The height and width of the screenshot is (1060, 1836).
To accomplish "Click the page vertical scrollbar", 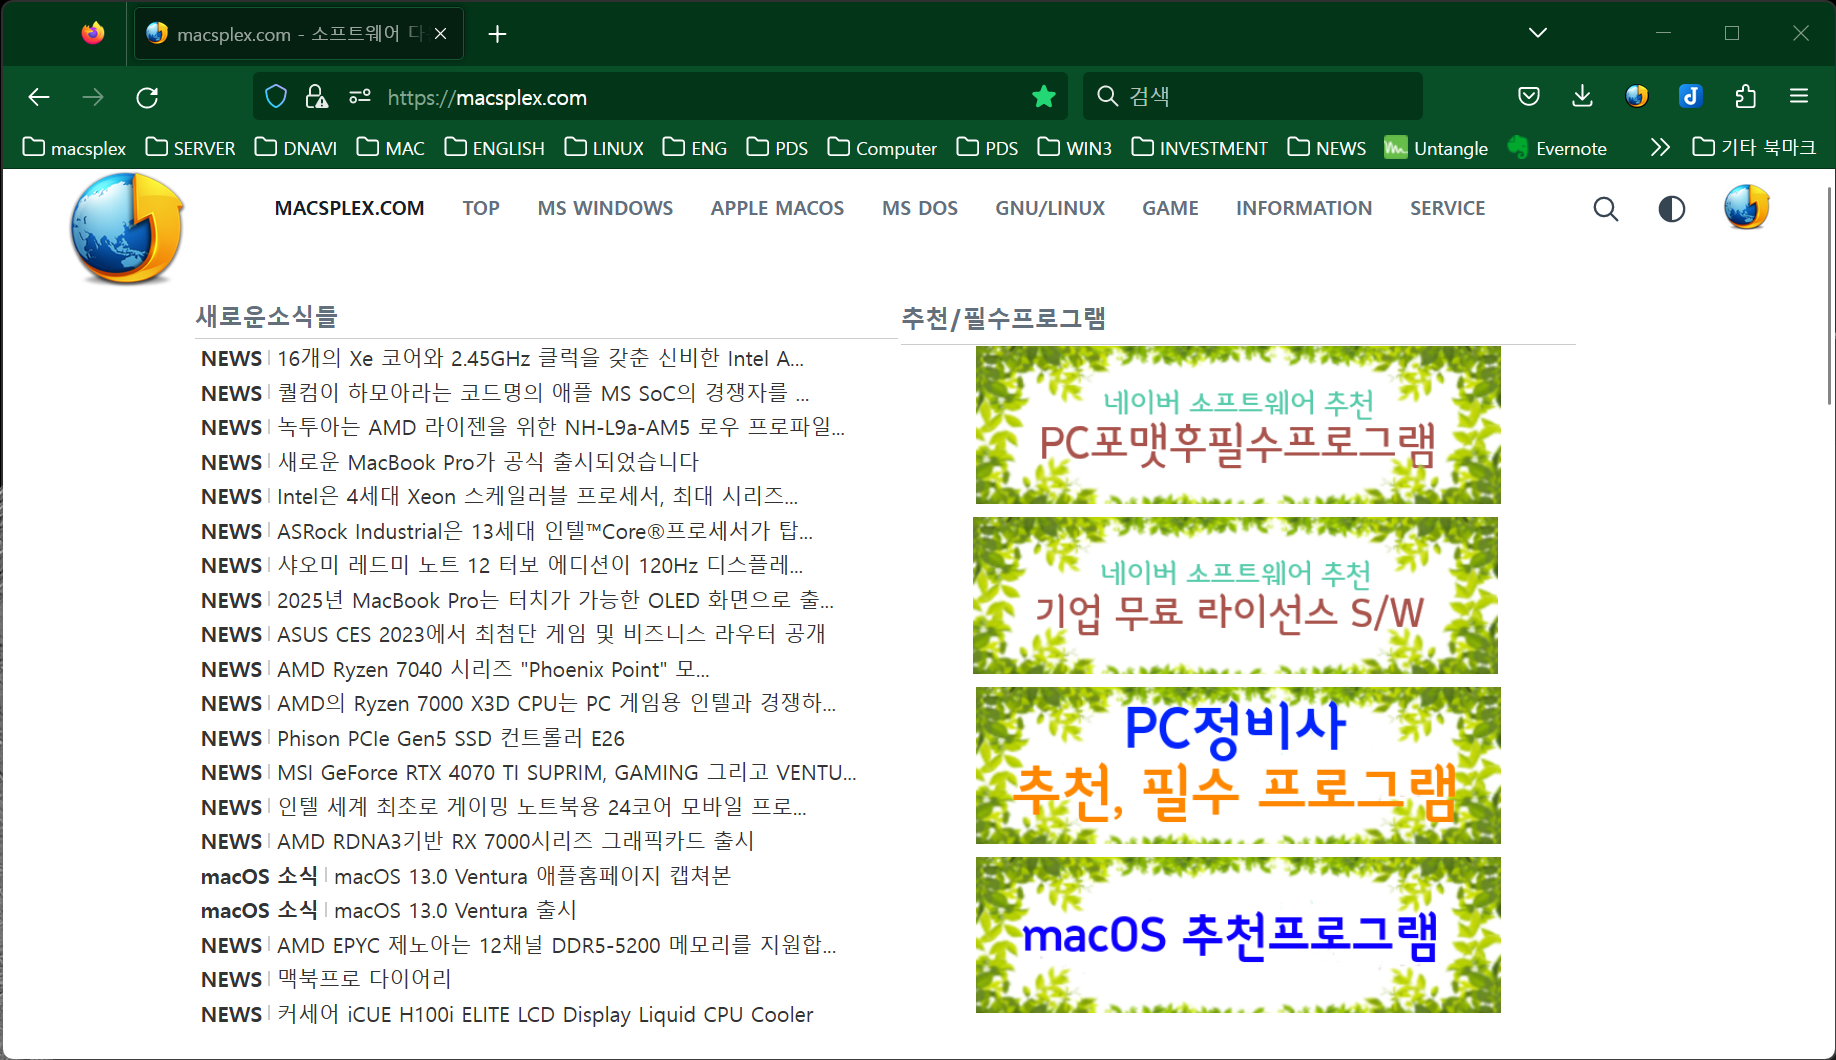I will coord(1830,295).
